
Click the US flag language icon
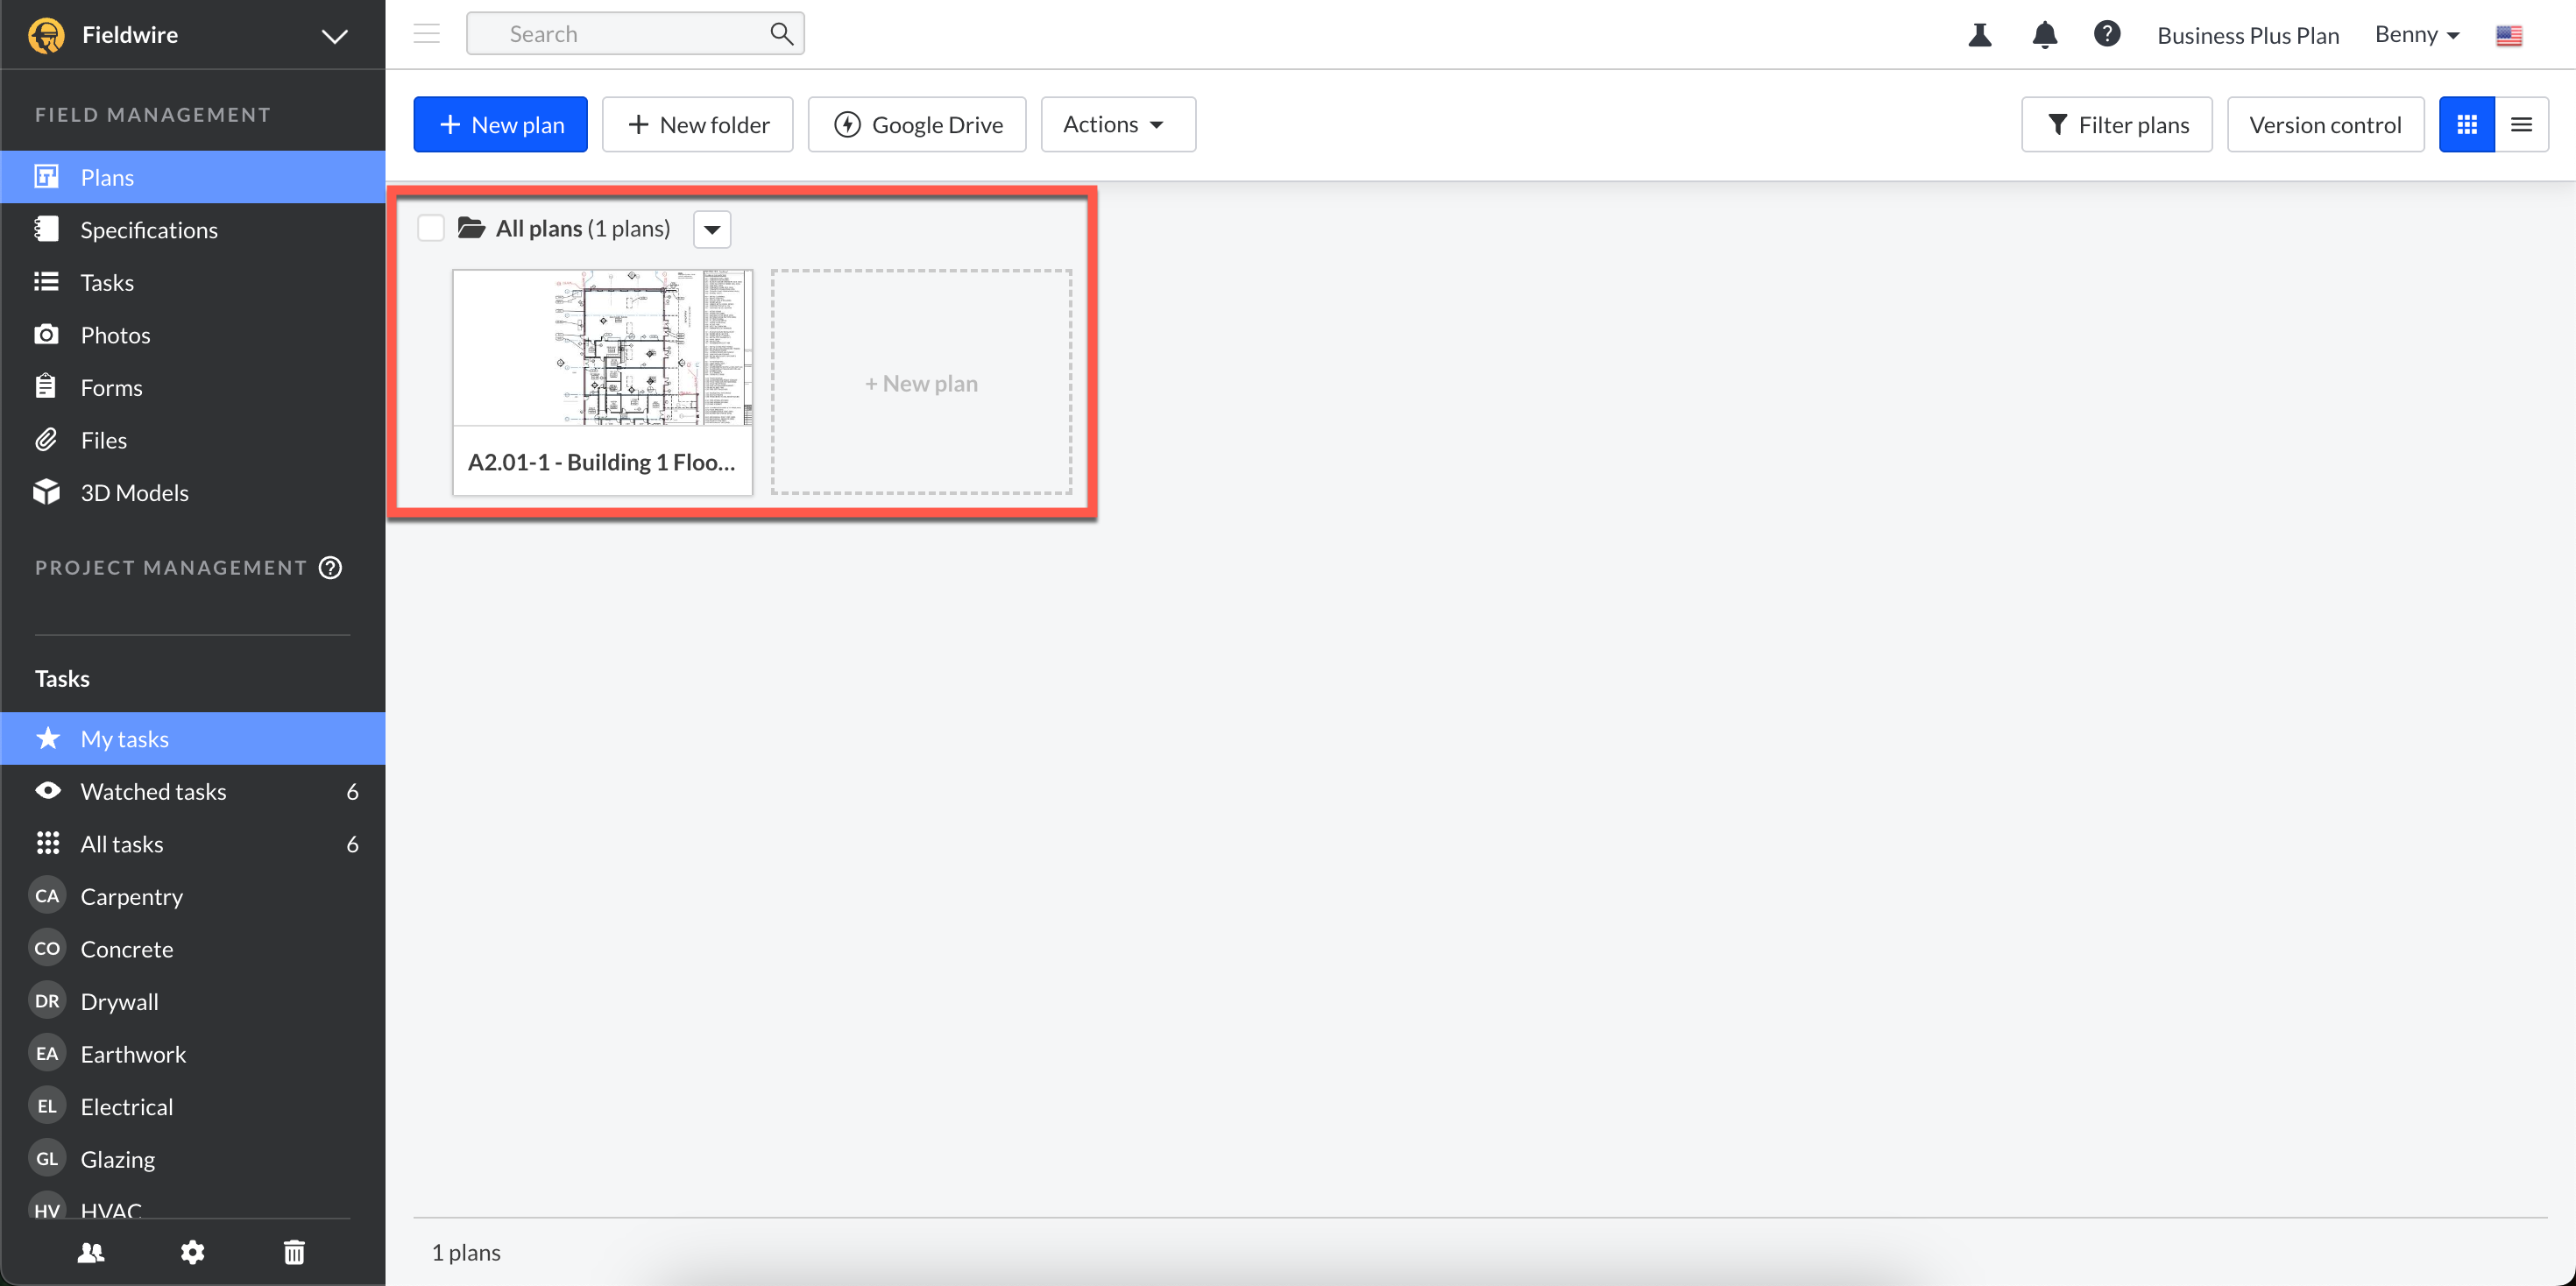(x=2508, y=36)
